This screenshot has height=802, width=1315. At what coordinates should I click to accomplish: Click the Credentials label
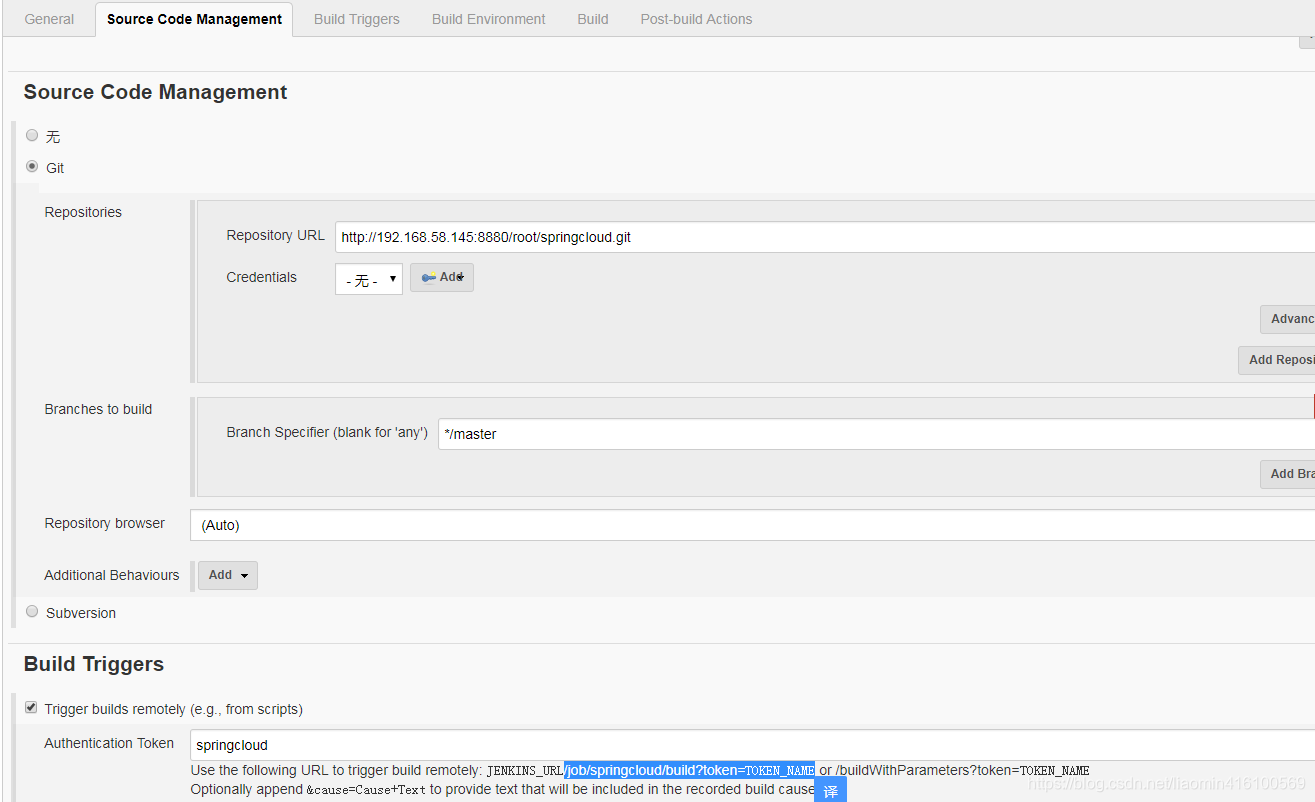[x=261, y=277]
